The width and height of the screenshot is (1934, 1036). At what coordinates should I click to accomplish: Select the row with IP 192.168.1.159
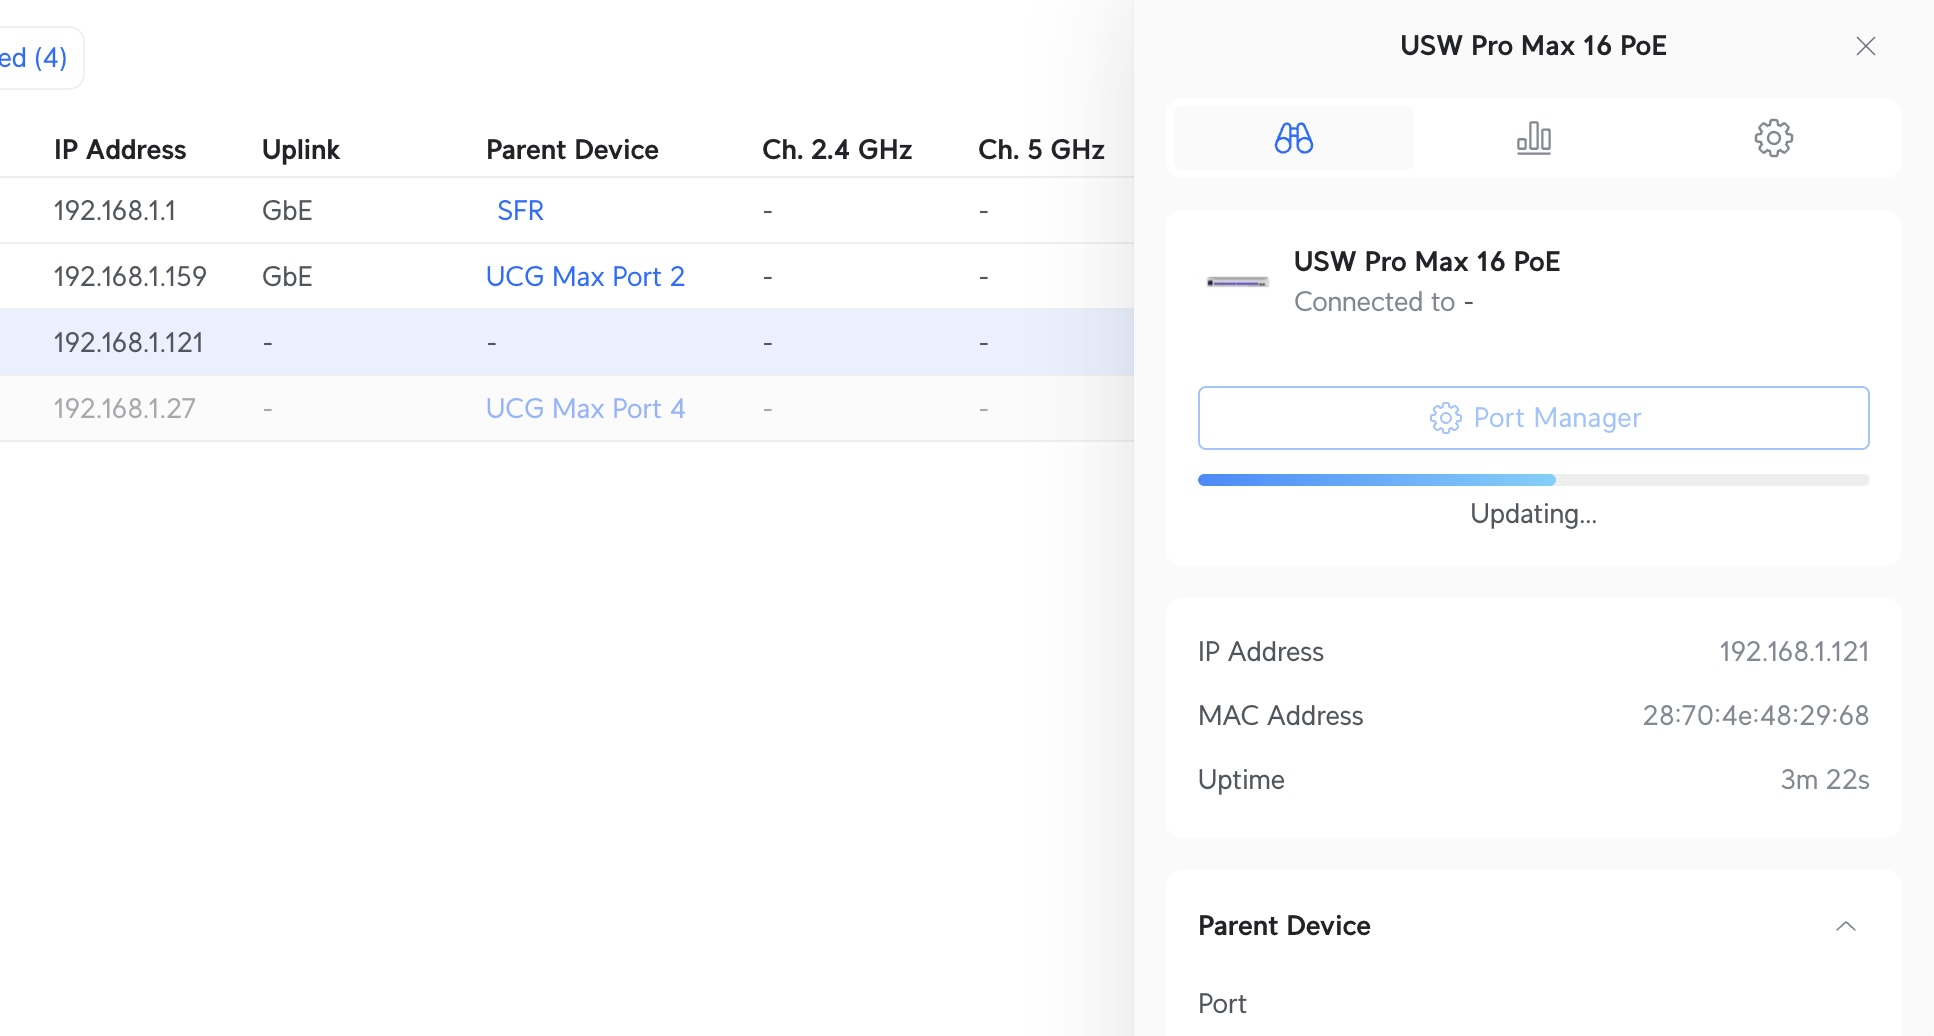(566, 276)
